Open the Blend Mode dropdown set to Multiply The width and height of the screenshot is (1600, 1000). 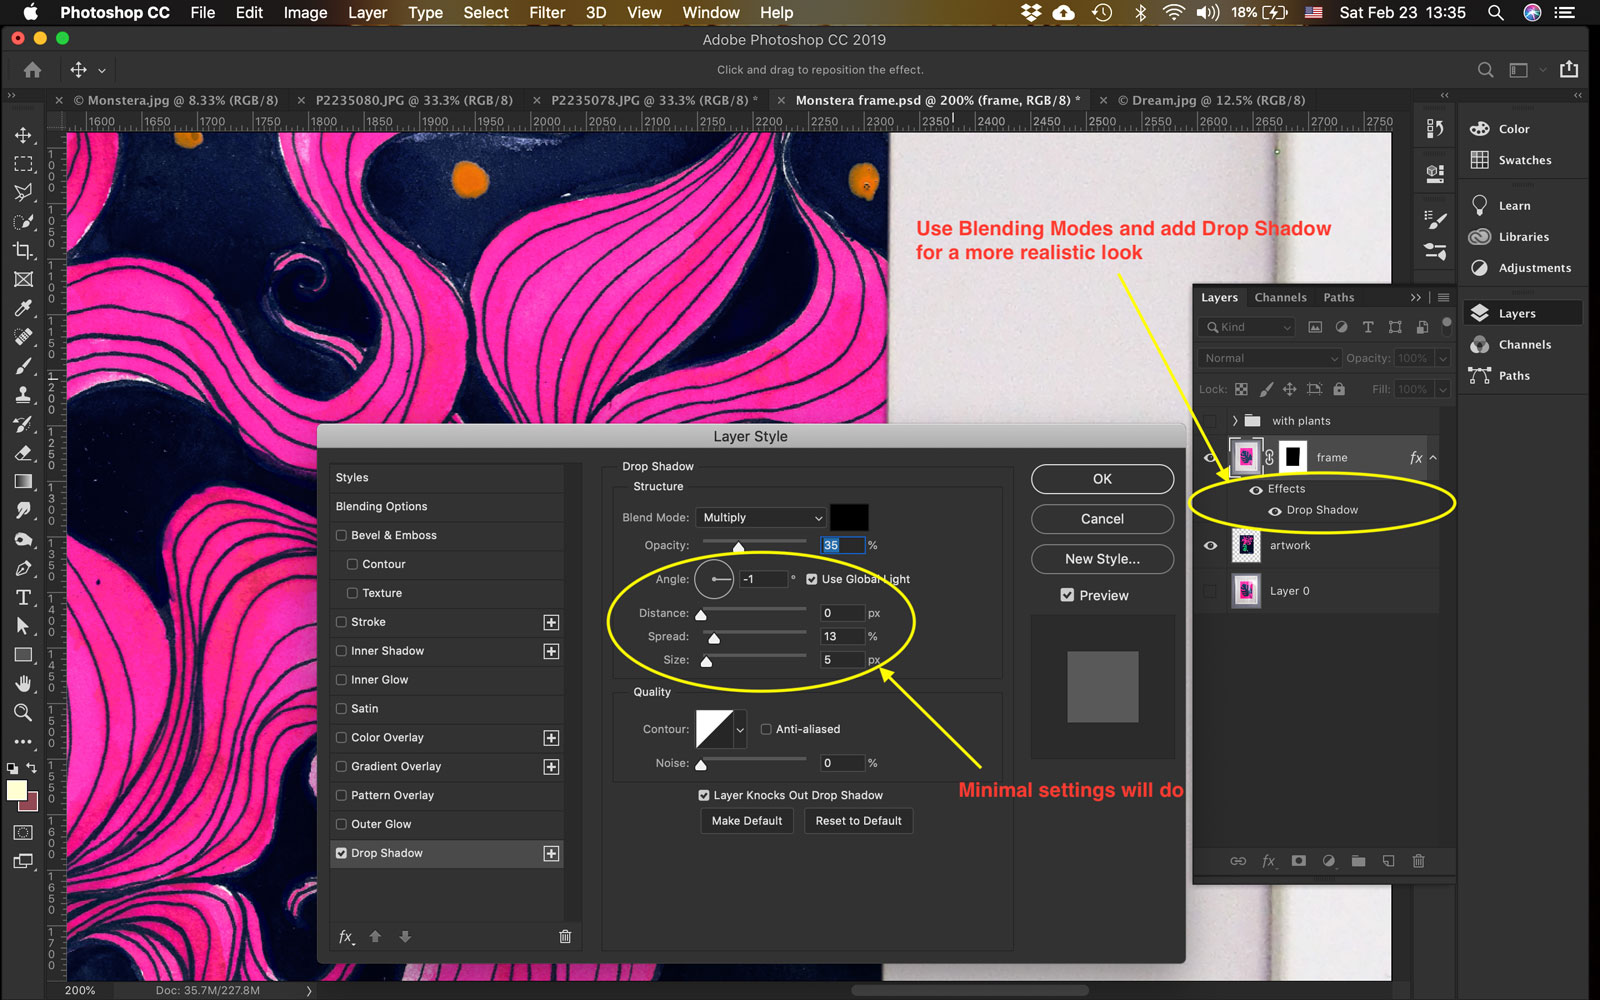[760, 517]
